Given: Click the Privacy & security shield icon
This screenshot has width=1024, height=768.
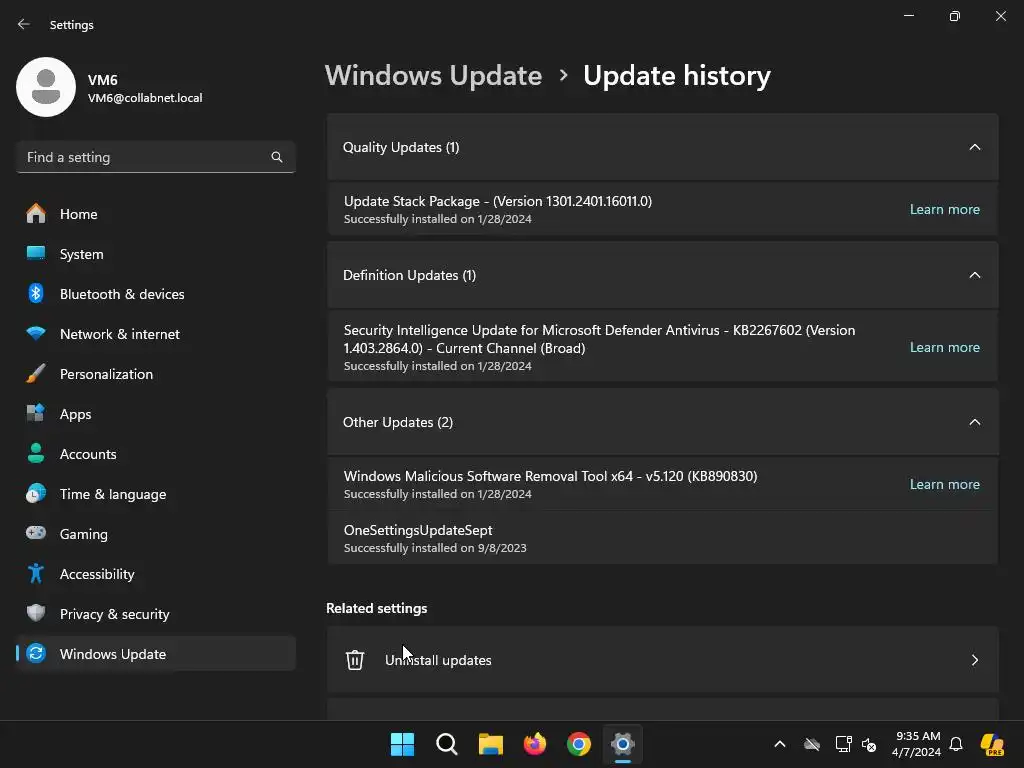Looking at the screenshot, I should pos(36,613).
